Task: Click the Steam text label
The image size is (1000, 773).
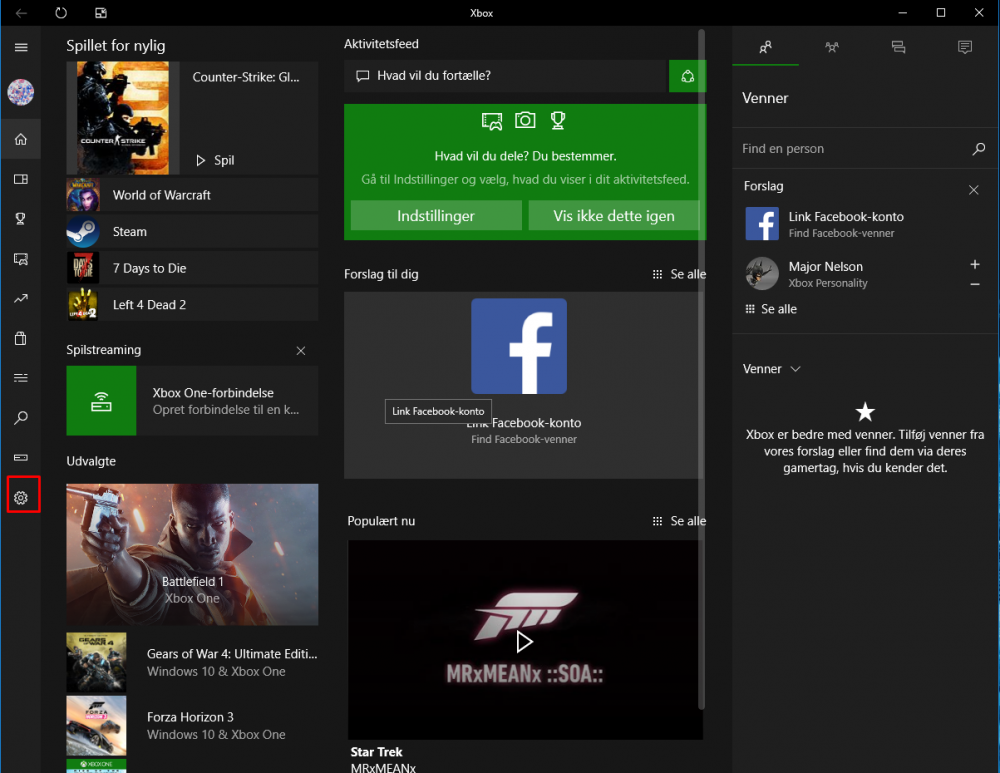Action: coord(129,232)
